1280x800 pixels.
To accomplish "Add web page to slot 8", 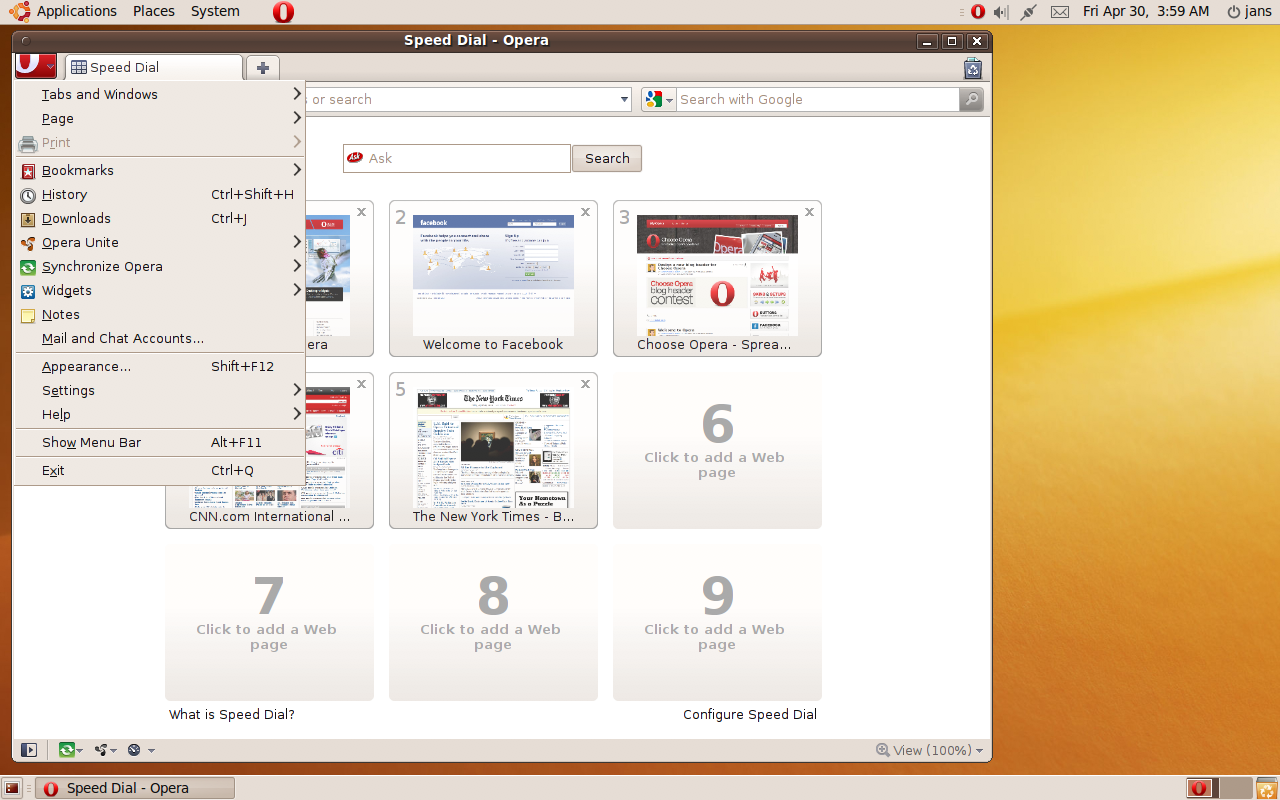I will click(x=493, y=622).
